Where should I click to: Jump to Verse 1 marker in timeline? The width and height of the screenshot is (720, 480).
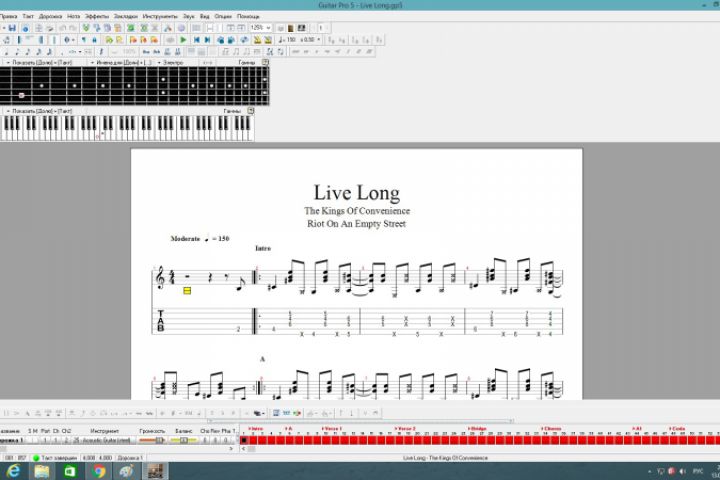332,429
